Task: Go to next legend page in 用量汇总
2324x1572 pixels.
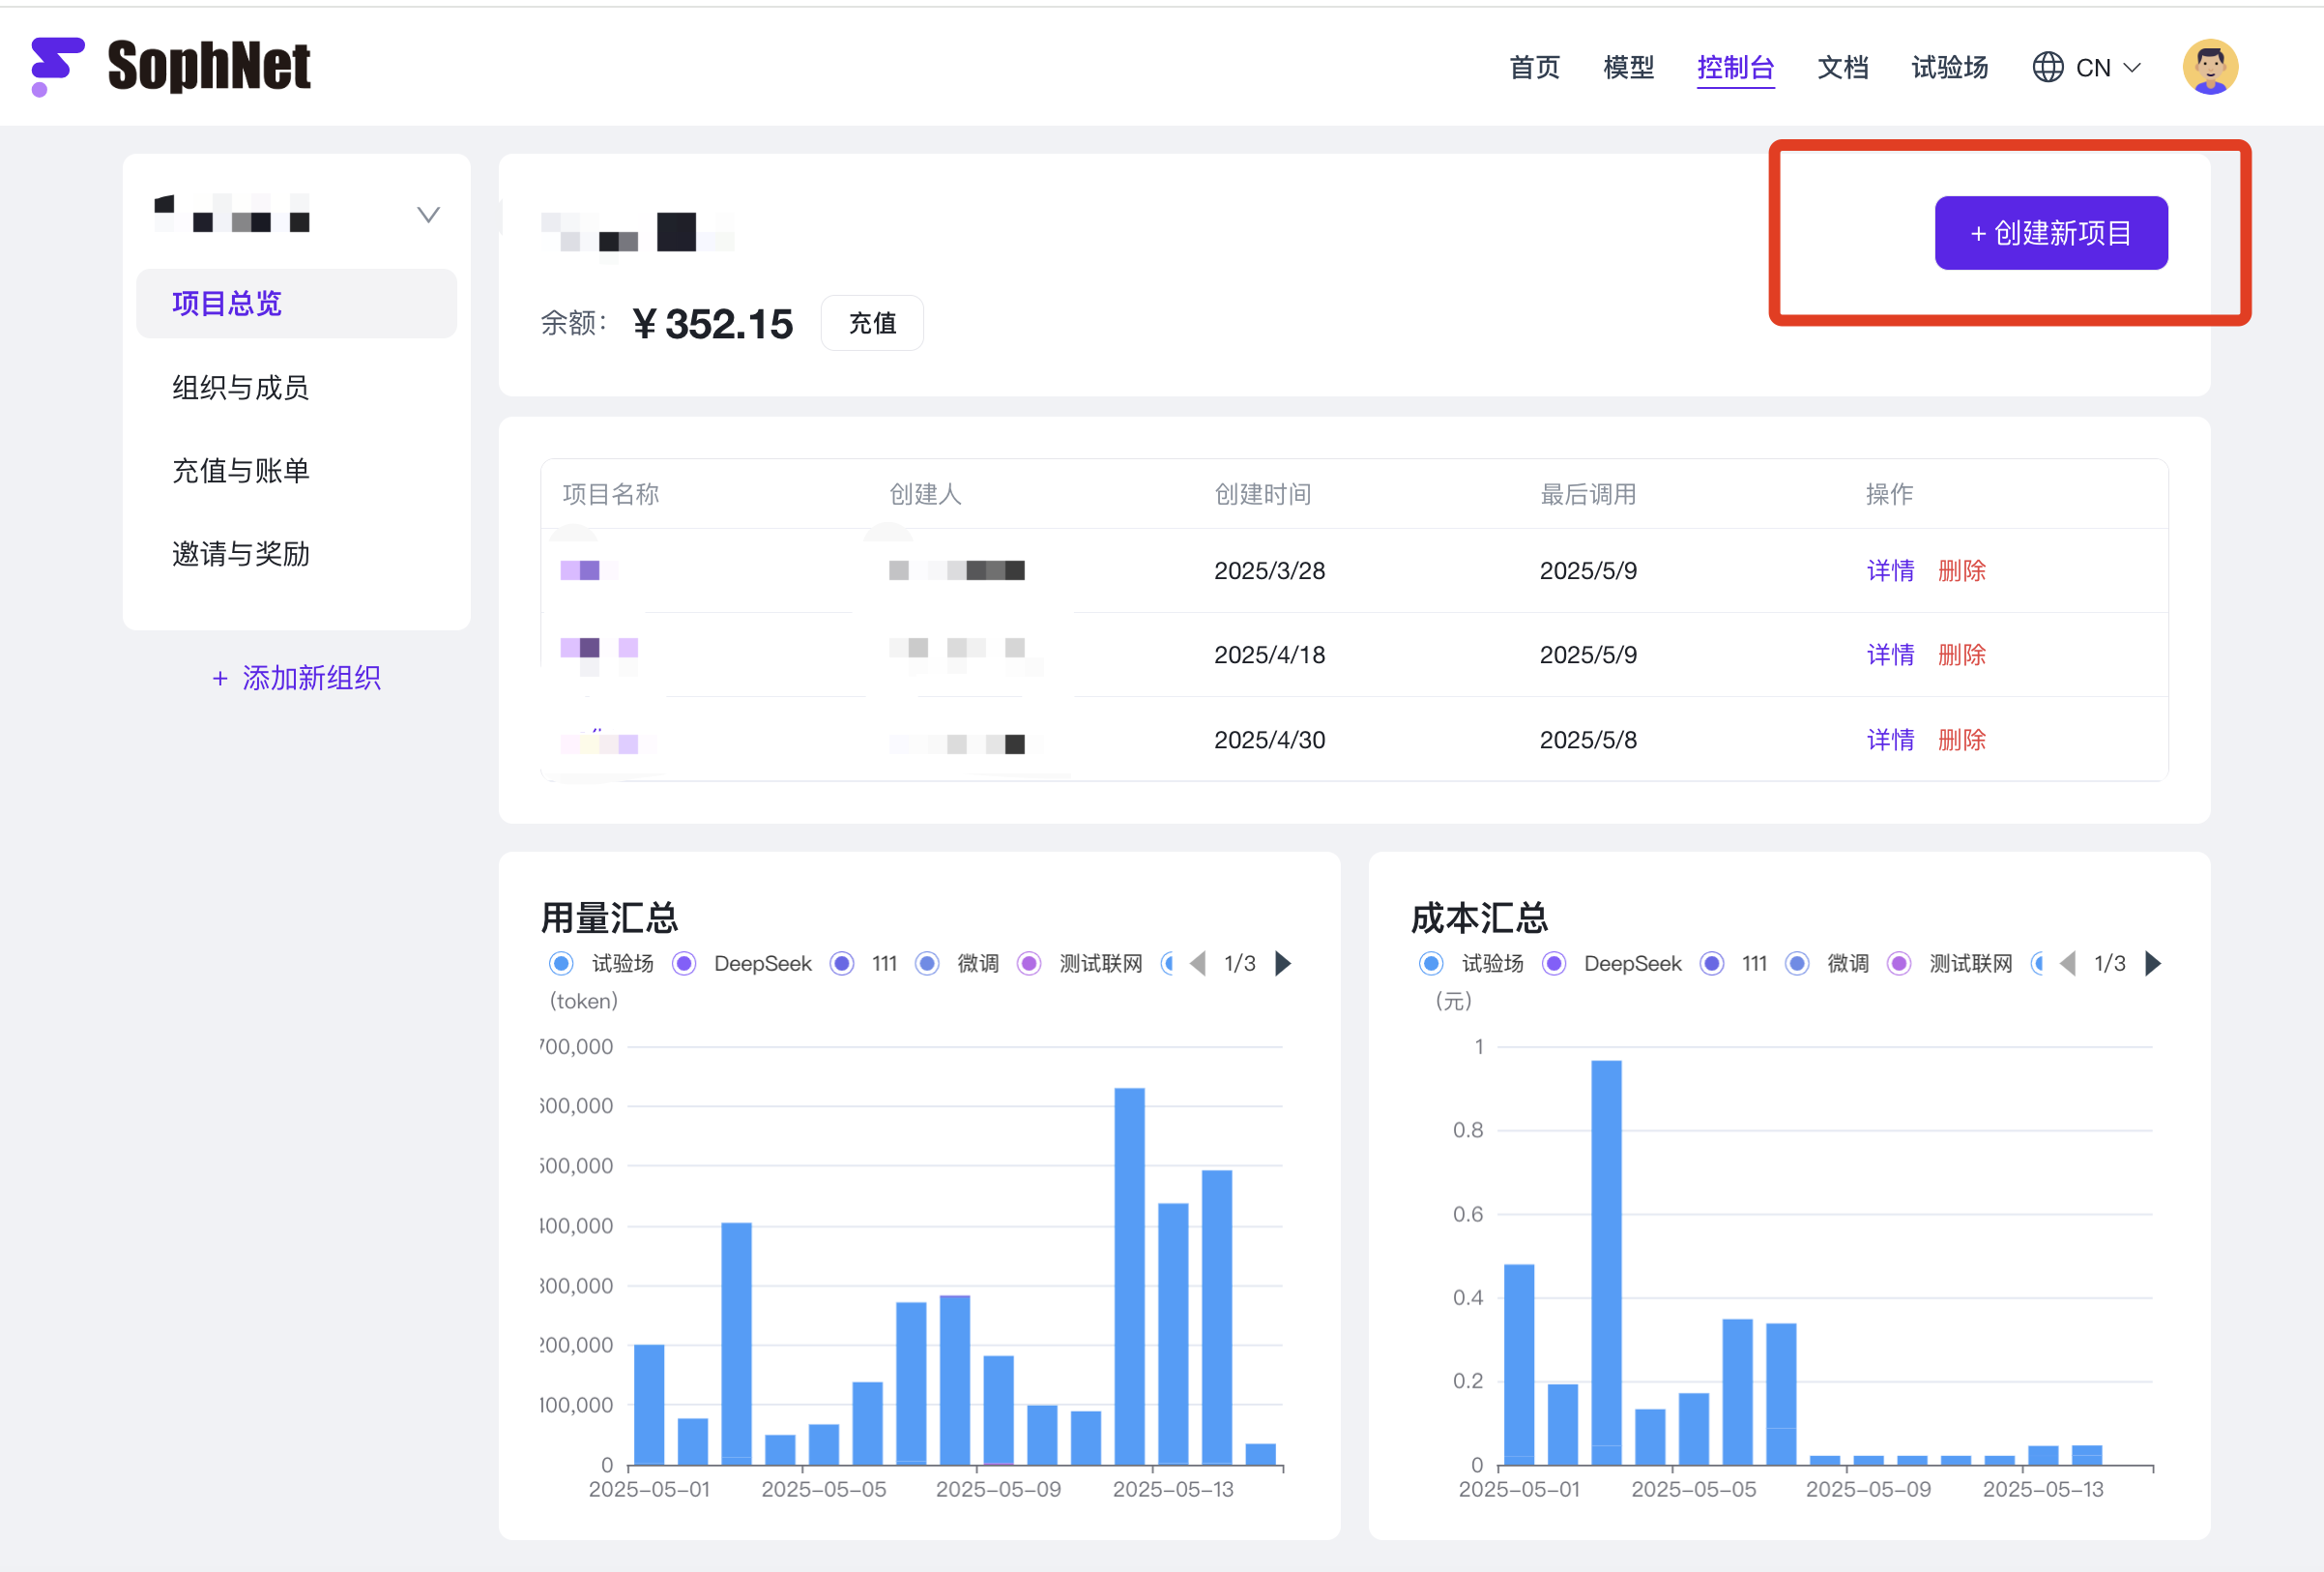Action: coord(1284,963)
